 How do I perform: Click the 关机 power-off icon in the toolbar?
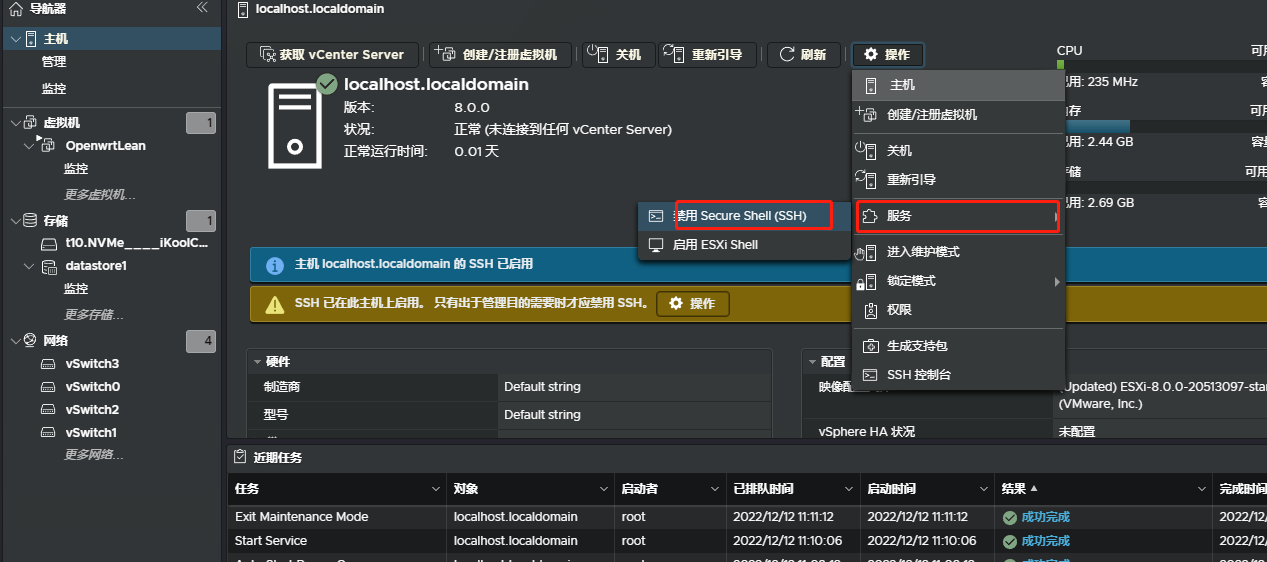(598, 55)
